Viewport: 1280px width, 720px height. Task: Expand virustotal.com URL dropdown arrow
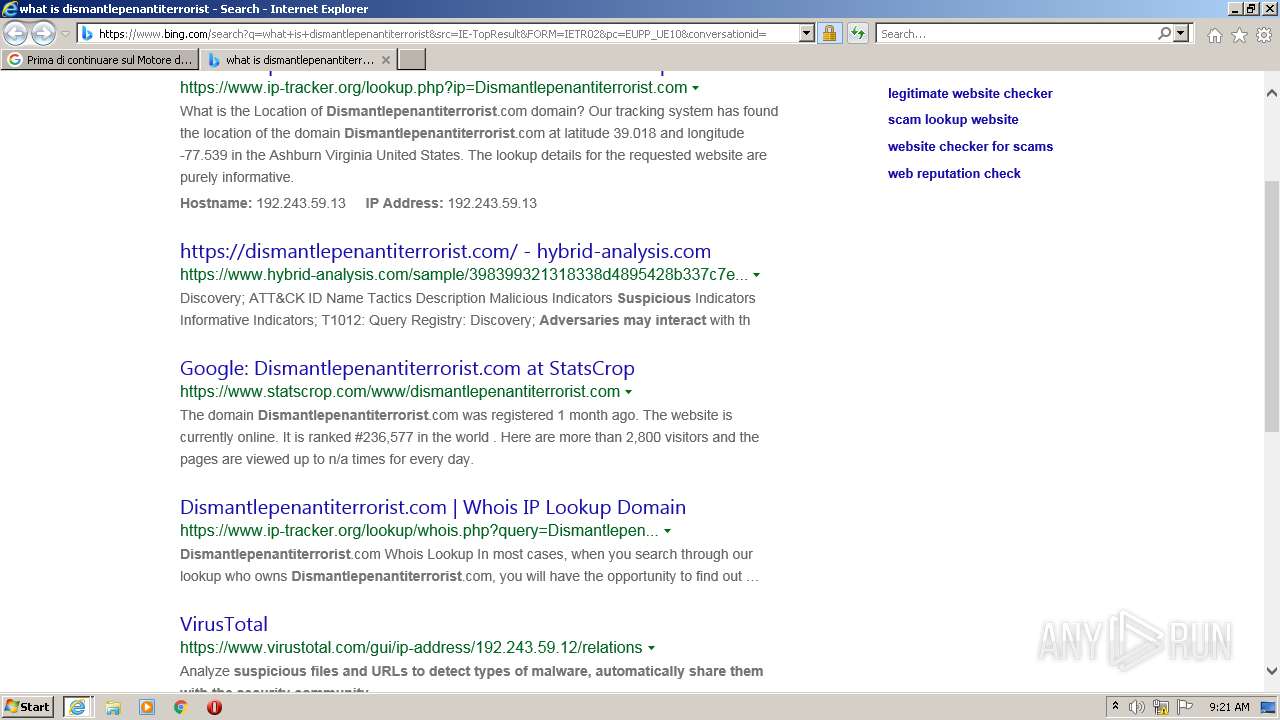tap(651, 648)
